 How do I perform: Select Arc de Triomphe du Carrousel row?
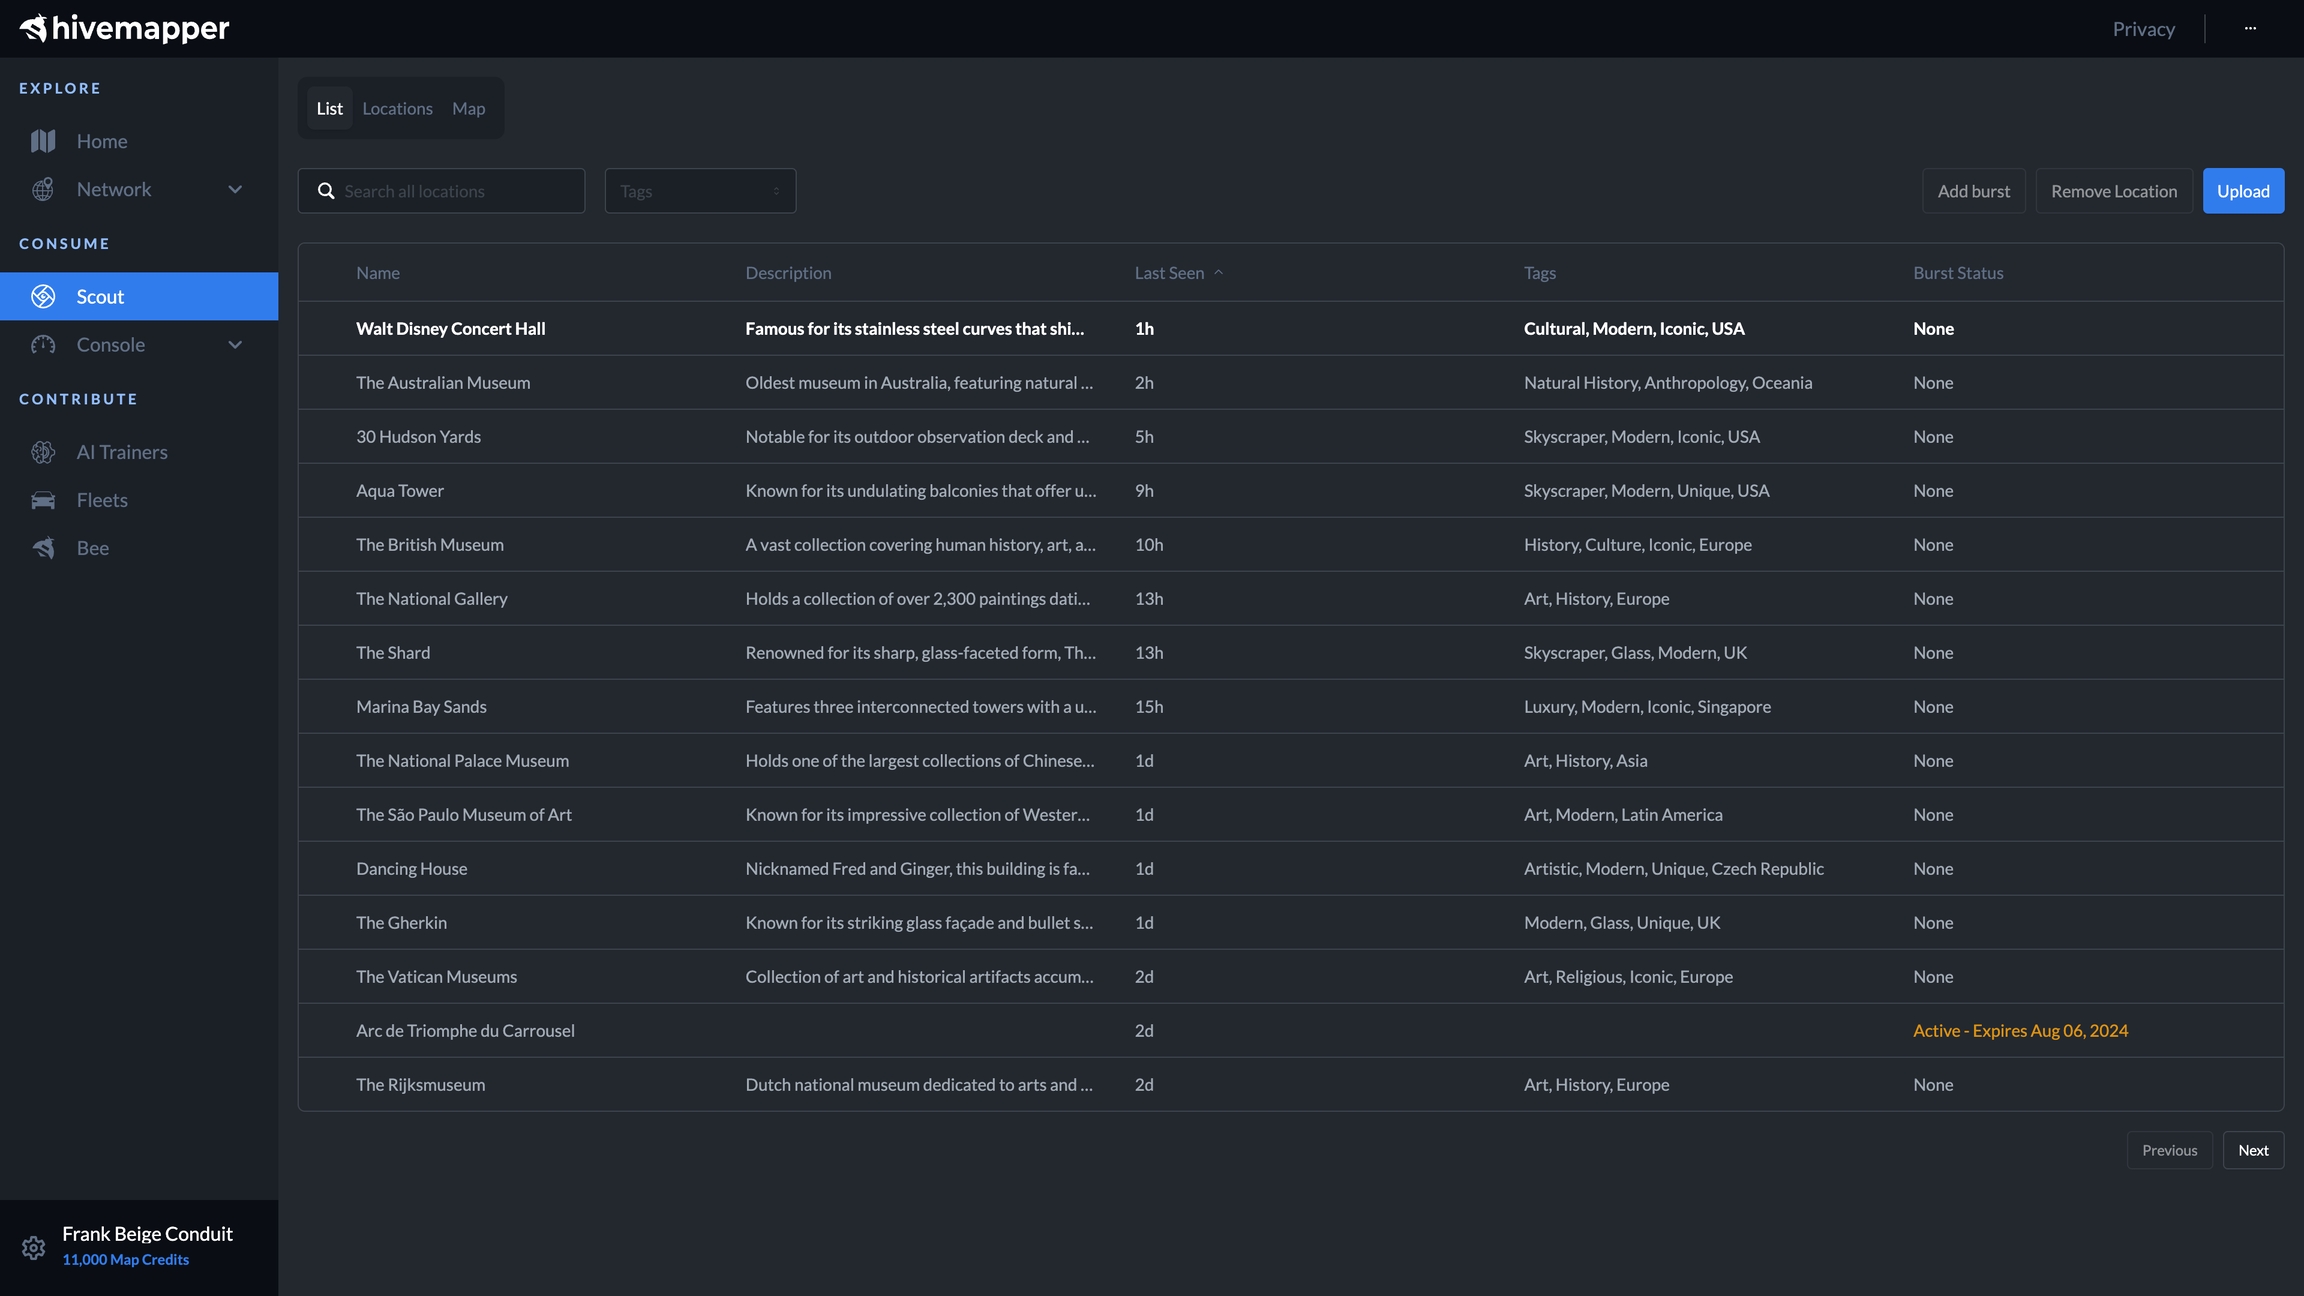coord(1290,1030)
